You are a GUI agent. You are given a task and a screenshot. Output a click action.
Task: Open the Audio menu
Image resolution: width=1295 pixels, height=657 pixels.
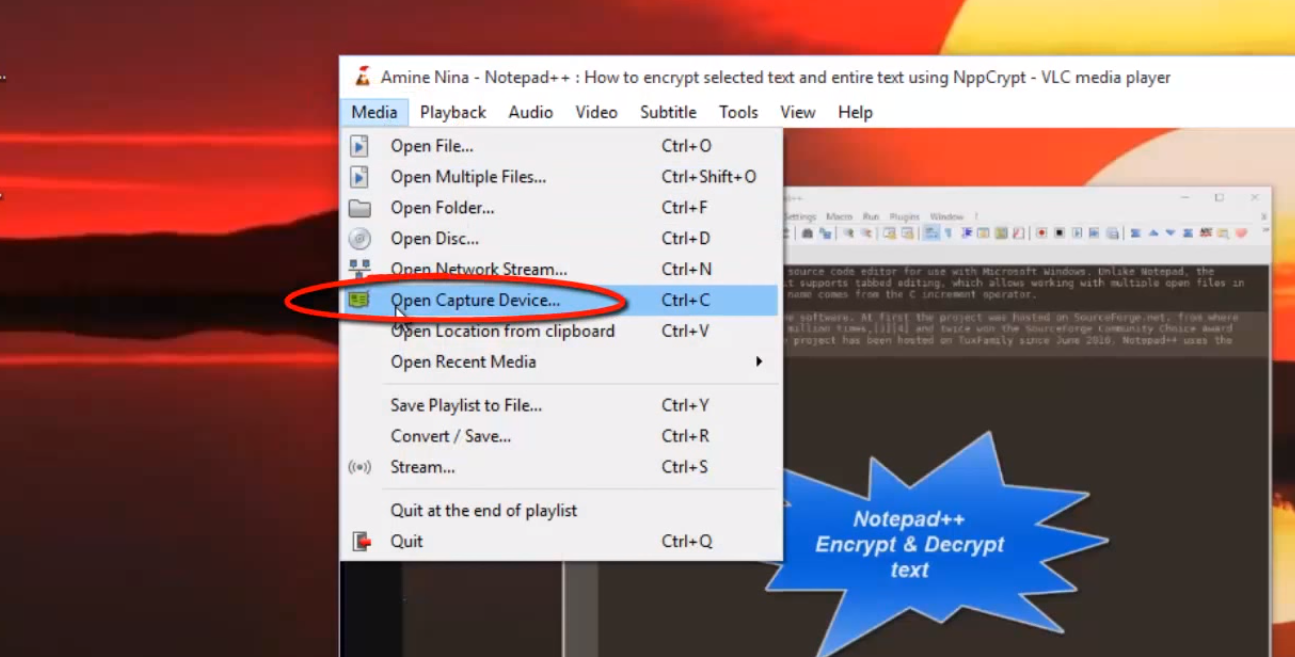[530, 112]
